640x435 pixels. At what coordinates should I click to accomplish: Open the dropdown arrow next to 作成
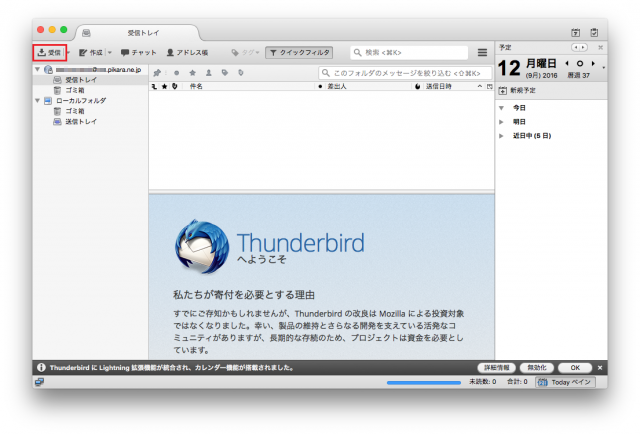point(109,53)
